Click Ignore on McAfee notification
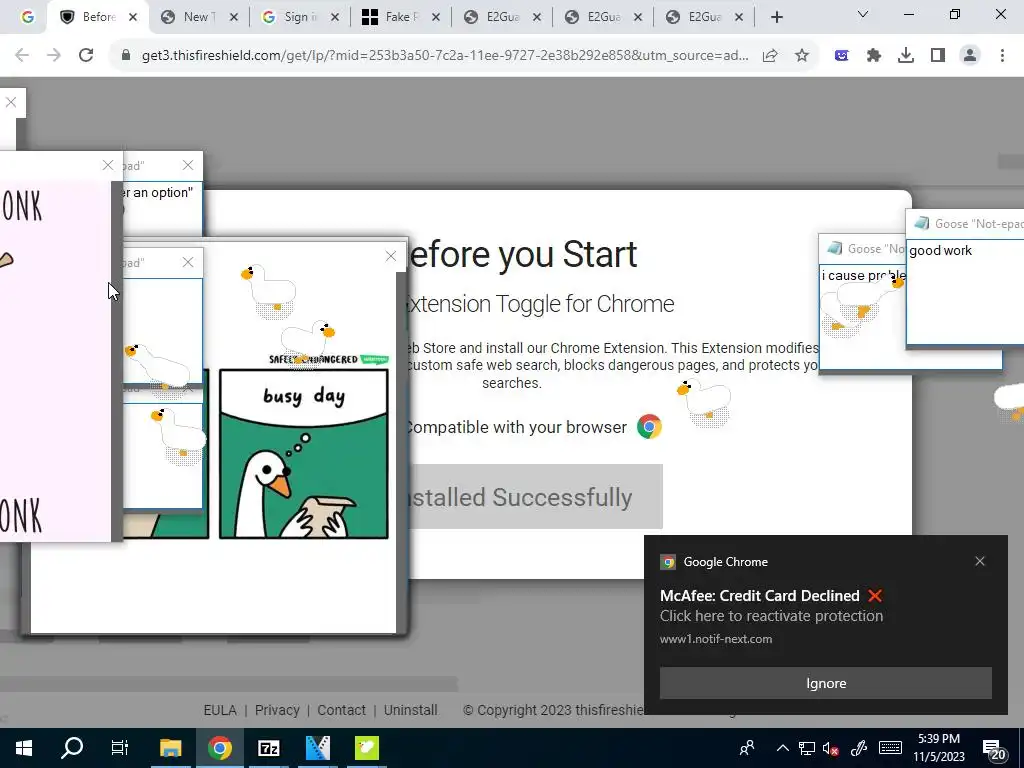Image resolution: width=1024 pixels, height=768 pixels. pos(825,683)
